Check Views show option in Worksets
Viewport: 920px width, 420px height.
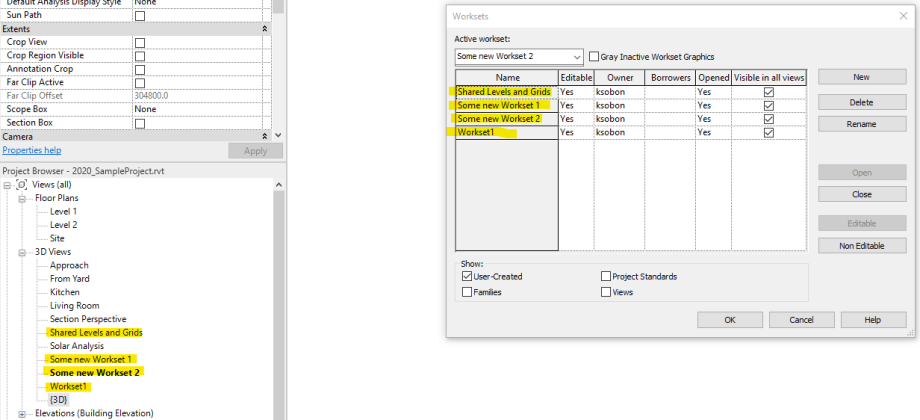(606, 292)
